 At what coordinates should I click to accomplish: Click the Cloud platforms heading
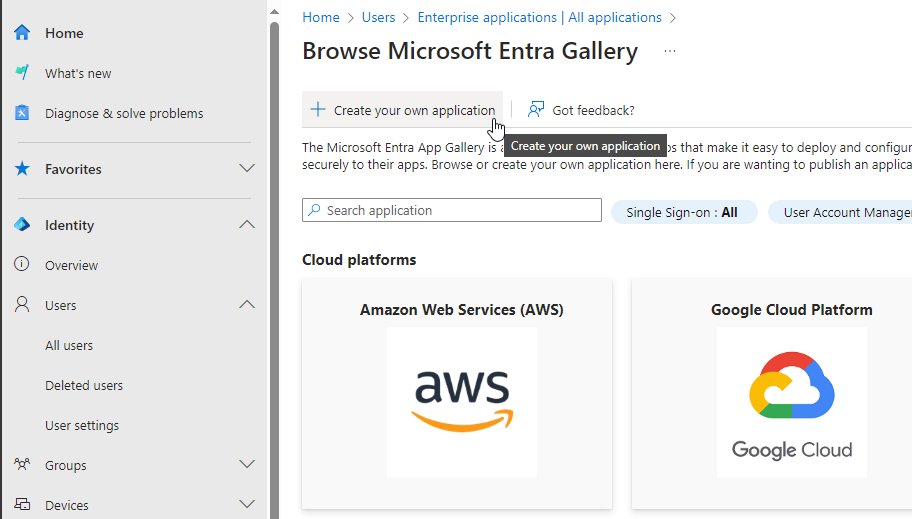pyautogui.click(x=359, y=260)
